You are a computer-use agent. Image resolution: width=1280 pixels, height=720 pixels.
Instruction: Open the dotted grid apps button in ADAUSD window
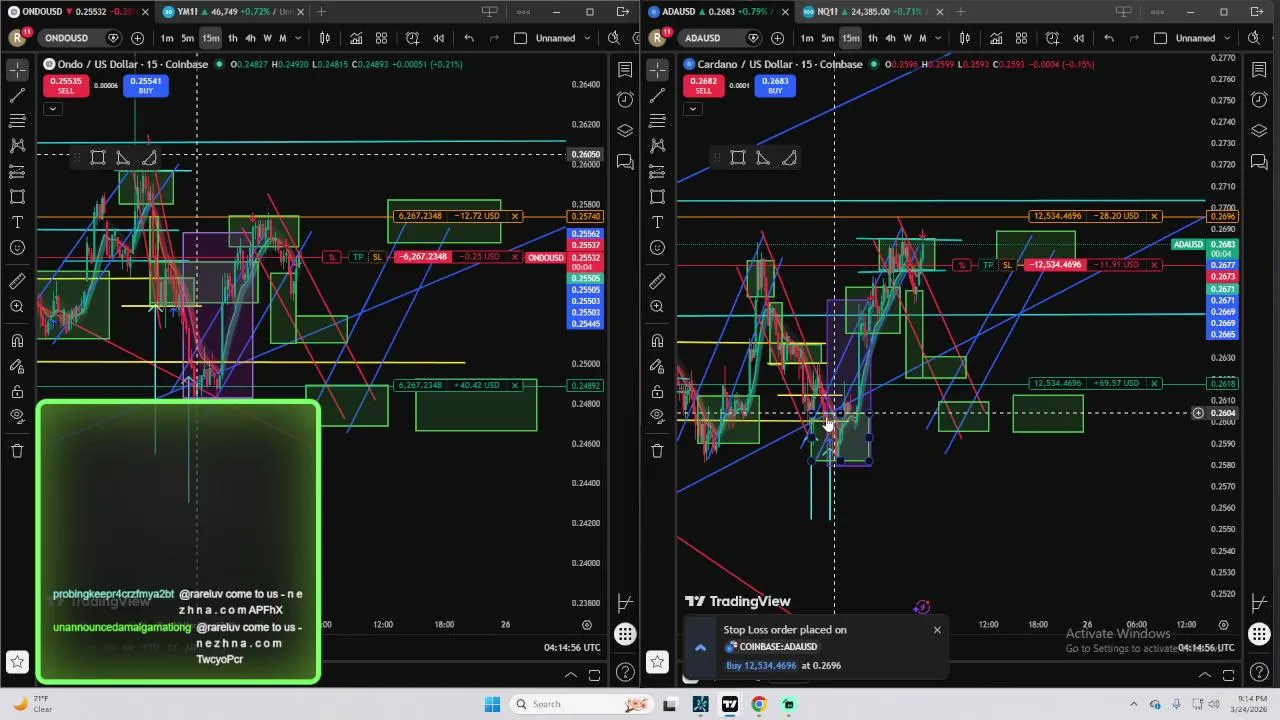click(x=1259, y=634)
